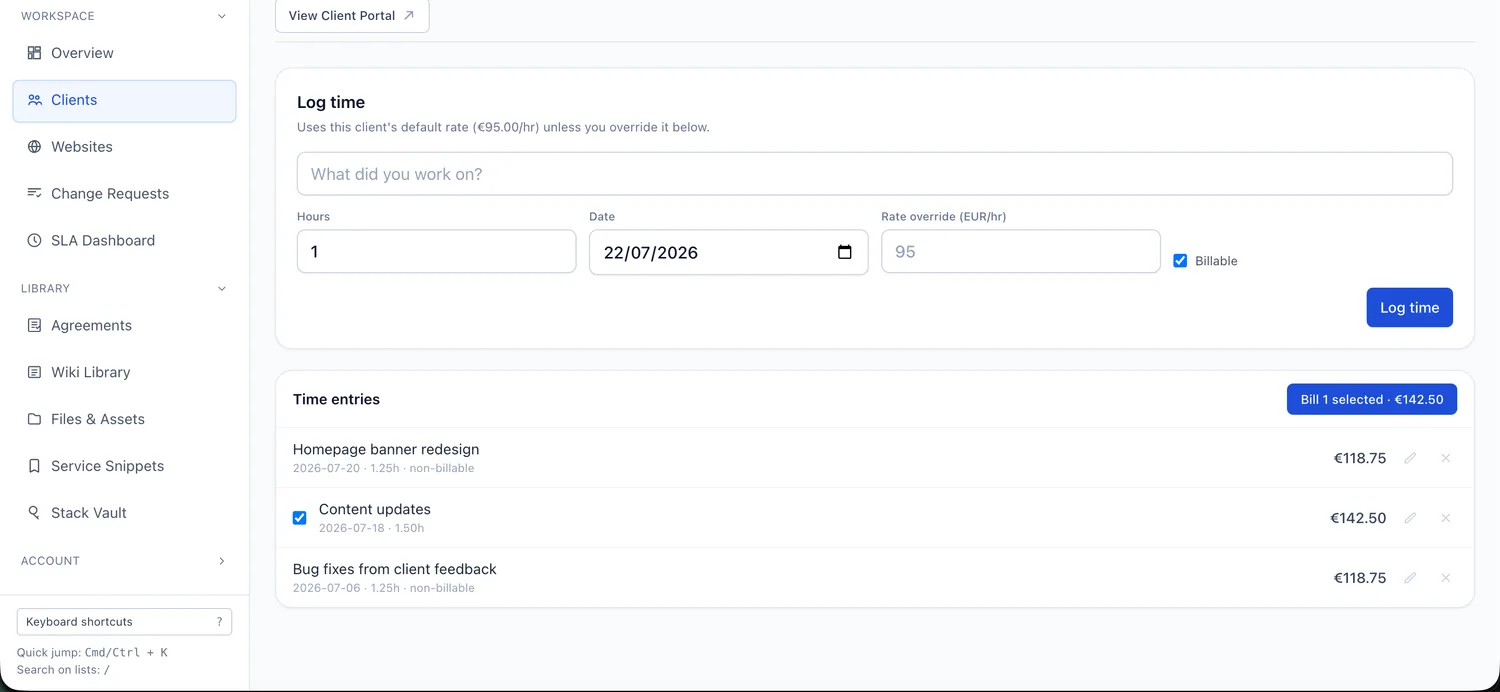
Task: Uncheck the Billable checkbox
Action: point(1180,261)
